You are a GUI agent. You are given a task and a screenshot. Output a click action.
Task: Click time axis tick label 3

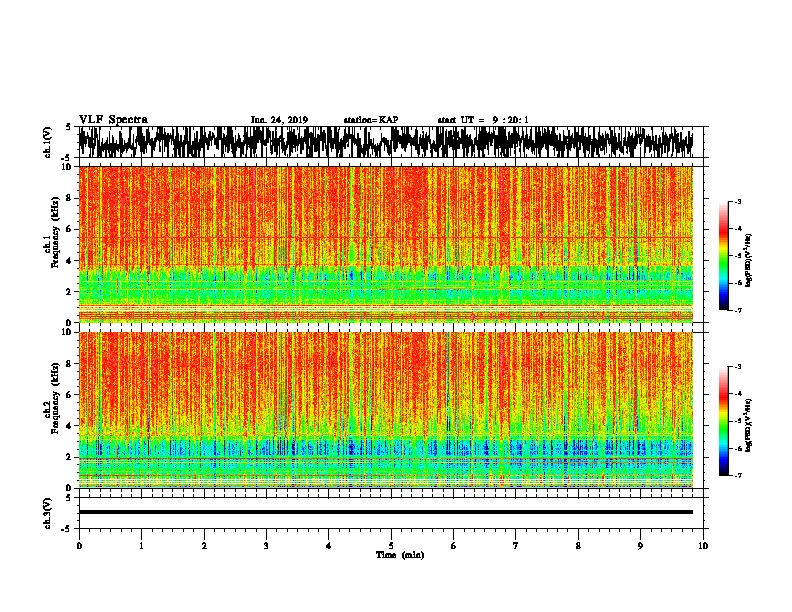(x=266, y=546)
